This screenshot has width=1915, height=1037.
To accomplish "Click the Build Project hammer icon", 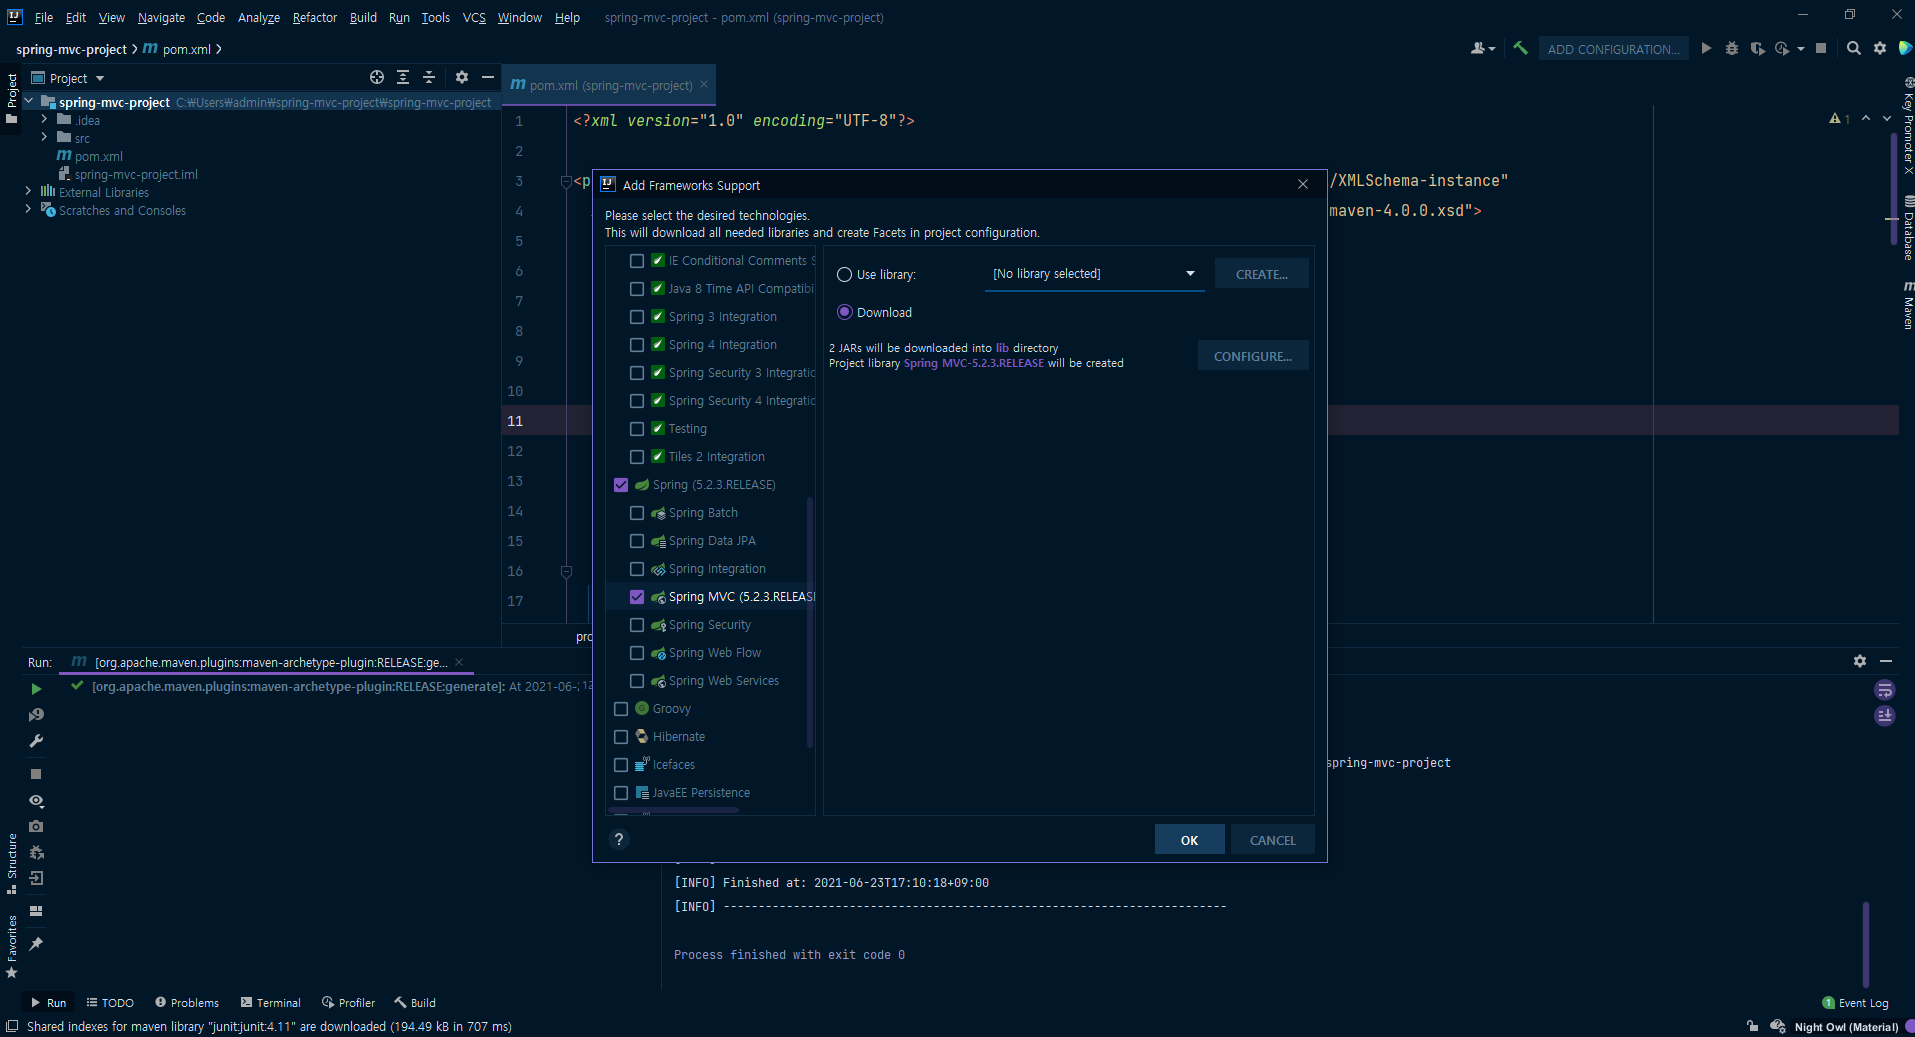I will (x=1520, y=48).
